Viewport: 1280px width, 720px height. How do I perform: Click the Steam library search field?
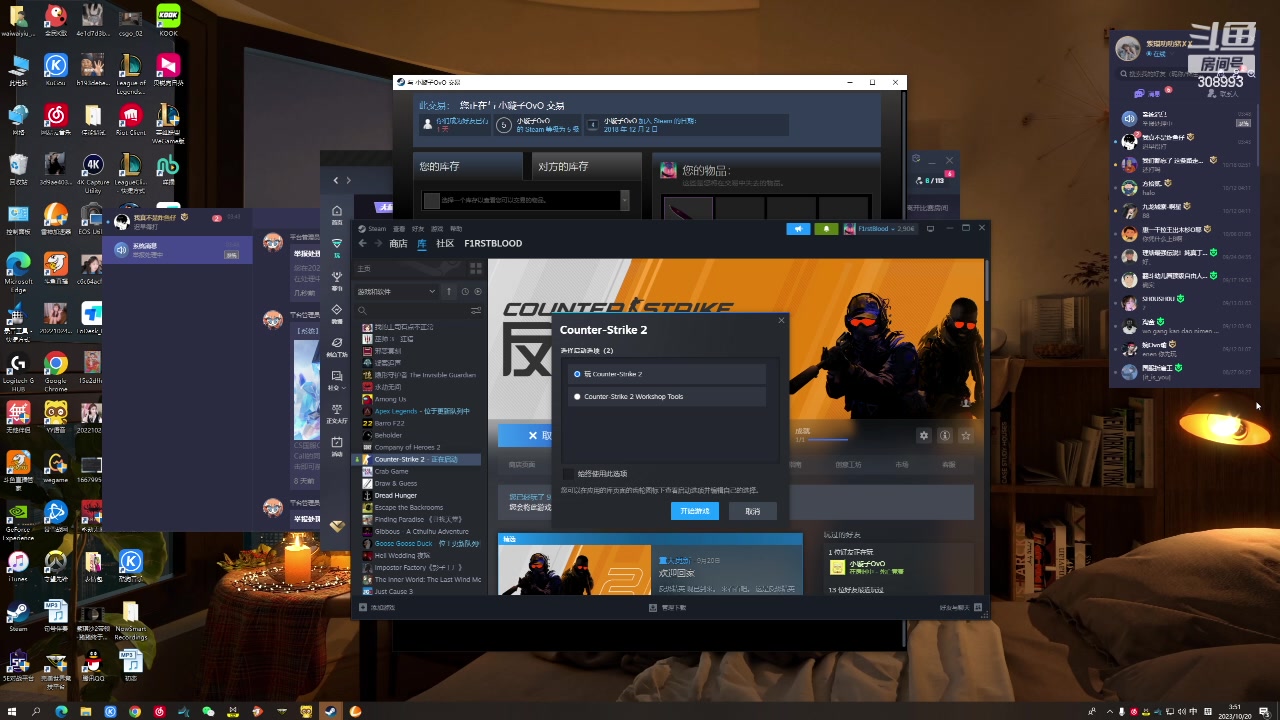[412, 311]
